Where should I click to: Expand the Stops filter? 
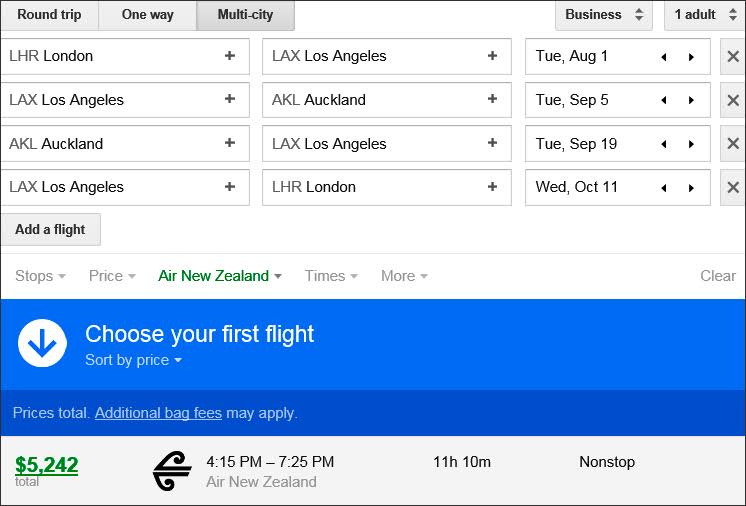(x=40, y=276)
